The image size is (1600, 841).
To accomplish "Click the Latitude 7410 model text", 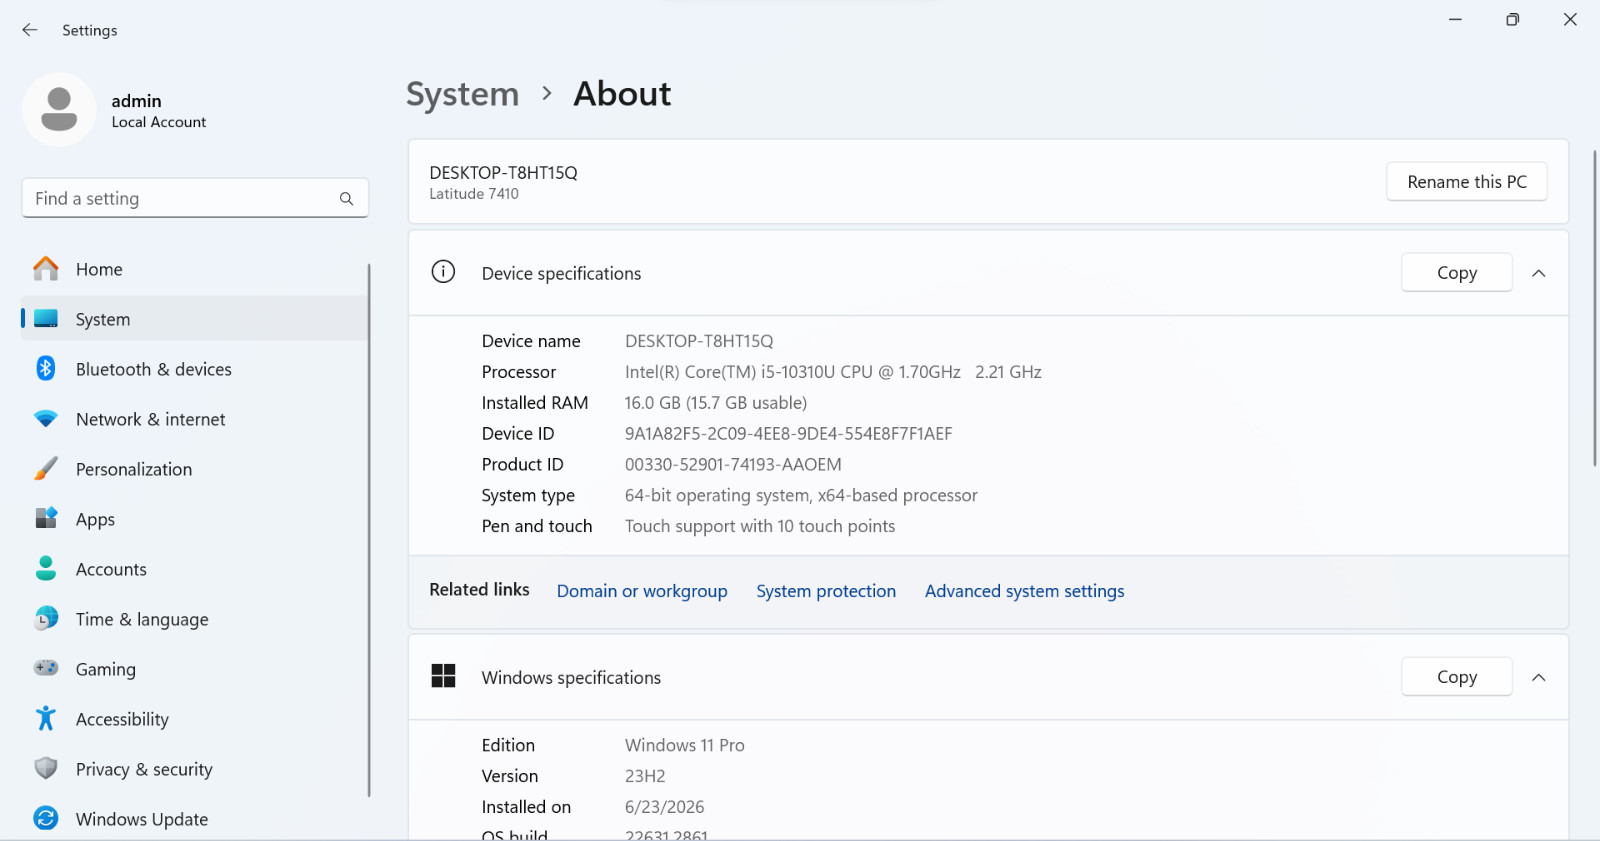I will 474,194.
